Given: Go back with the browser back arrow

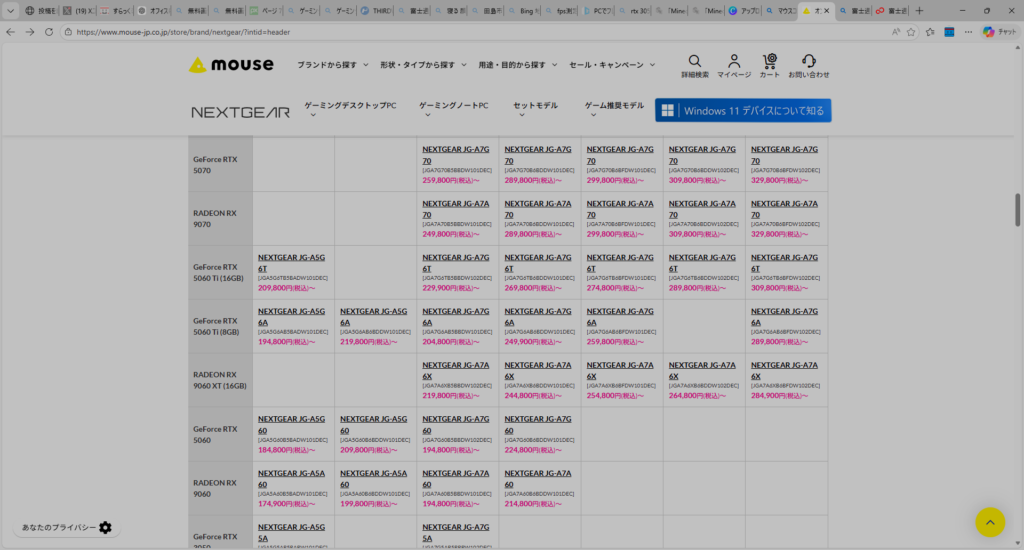Looking at the screenshot, I should coord(11,32).
